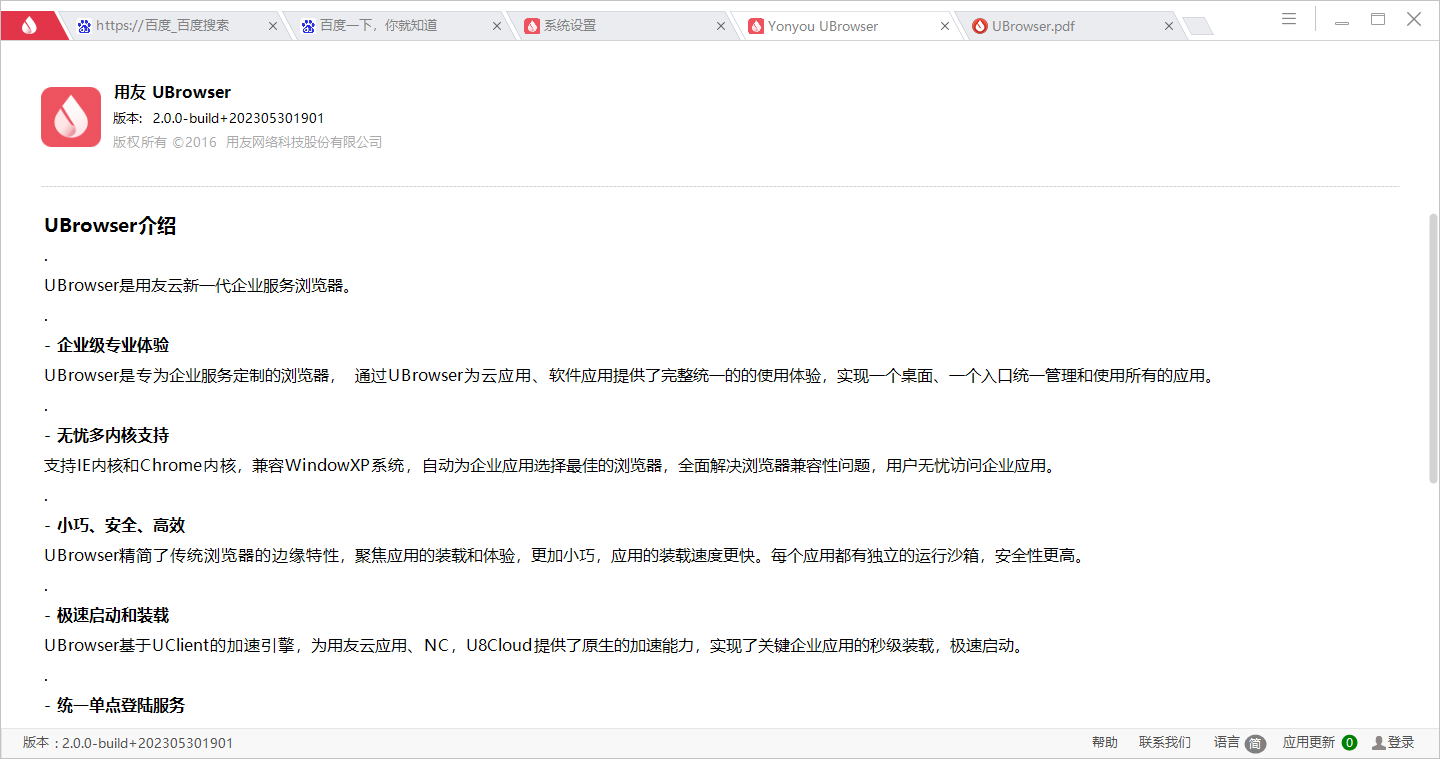Click the 登录 login link
Screen dimensions: 1440x759
pos(1401,743)
